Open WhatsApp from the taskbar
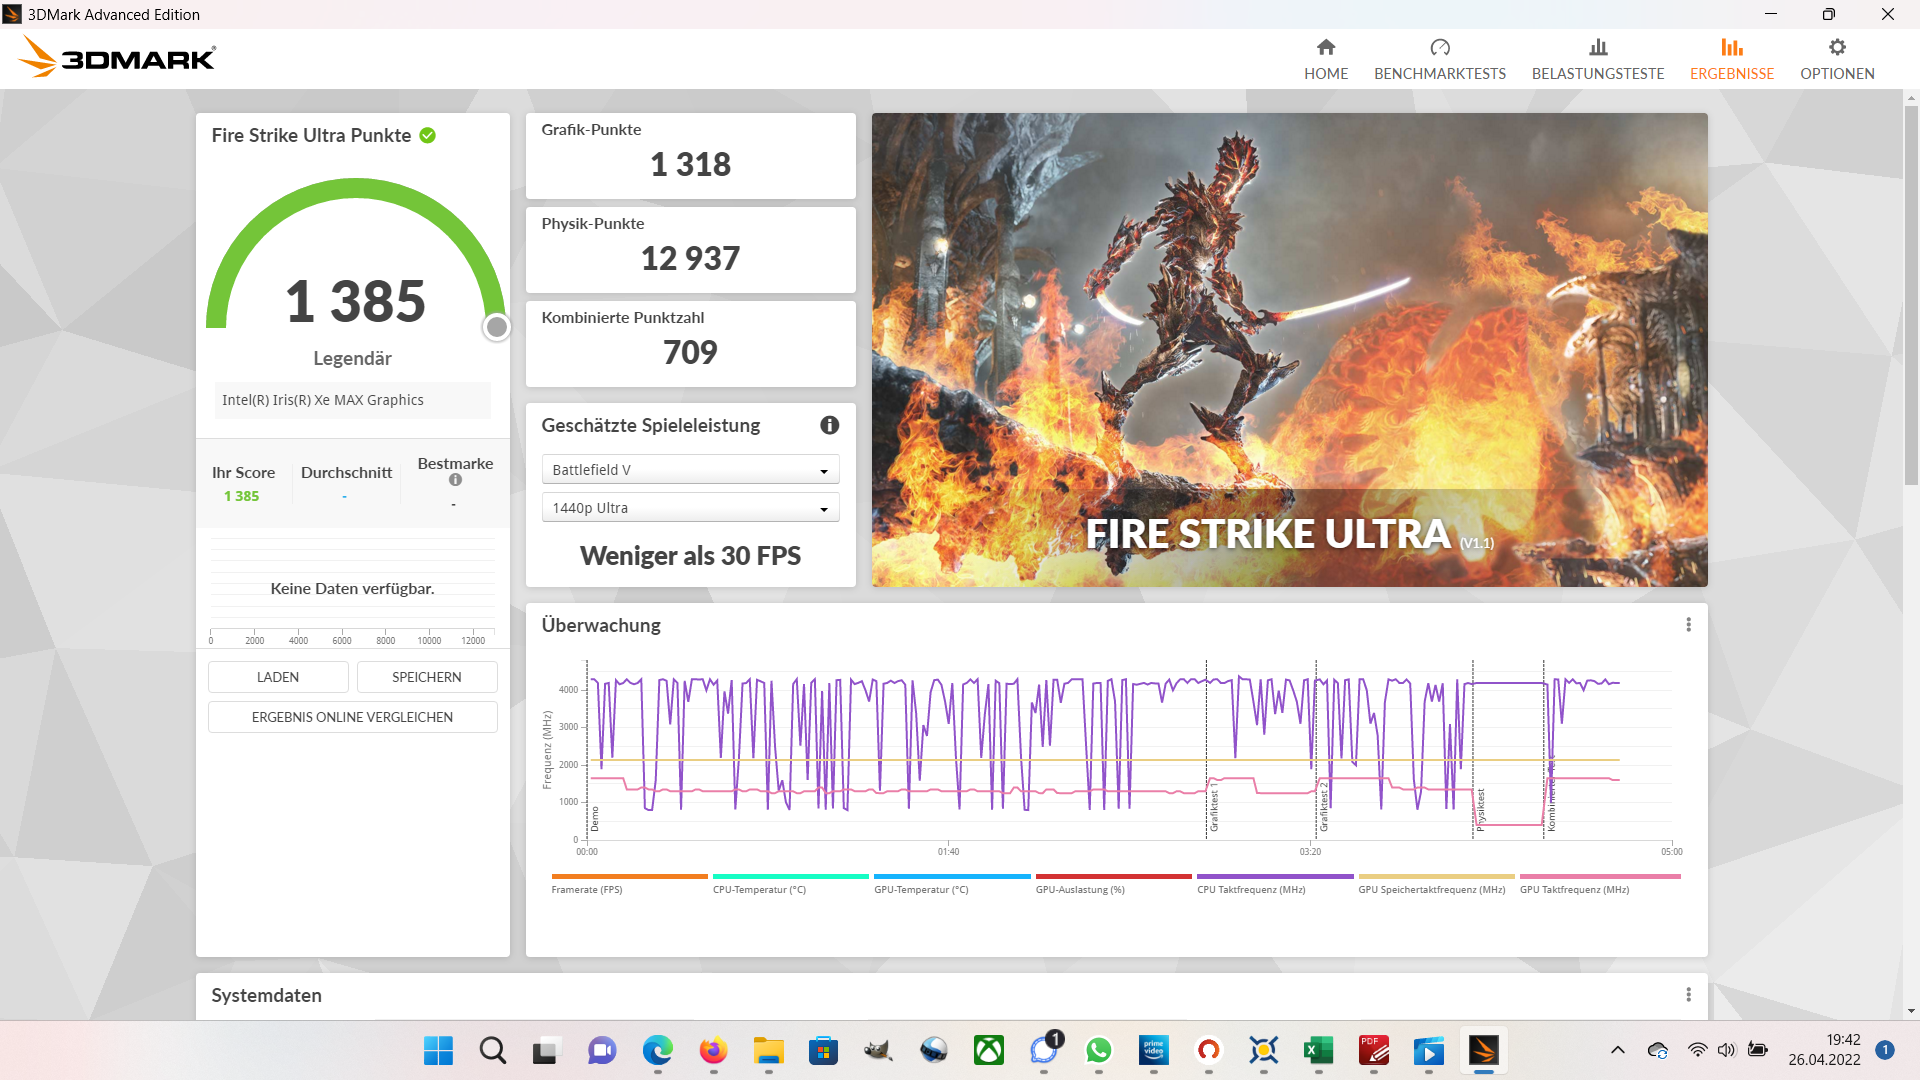 pyautogui.click(x=1099, y=1050)
